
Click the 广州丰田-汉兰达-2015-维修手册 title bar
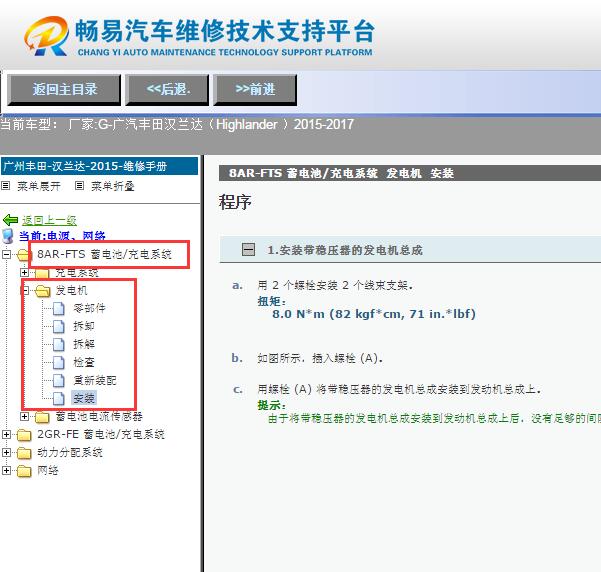coord(100,166)
